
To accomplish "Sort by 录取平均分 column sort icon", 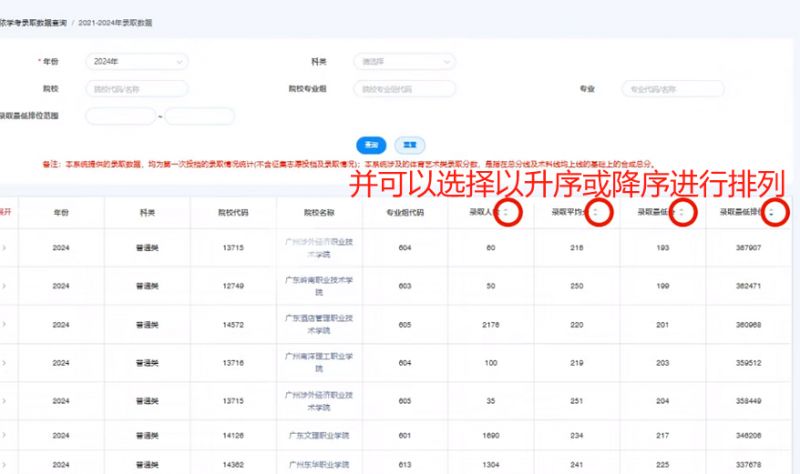I will [x=598, y=212].
